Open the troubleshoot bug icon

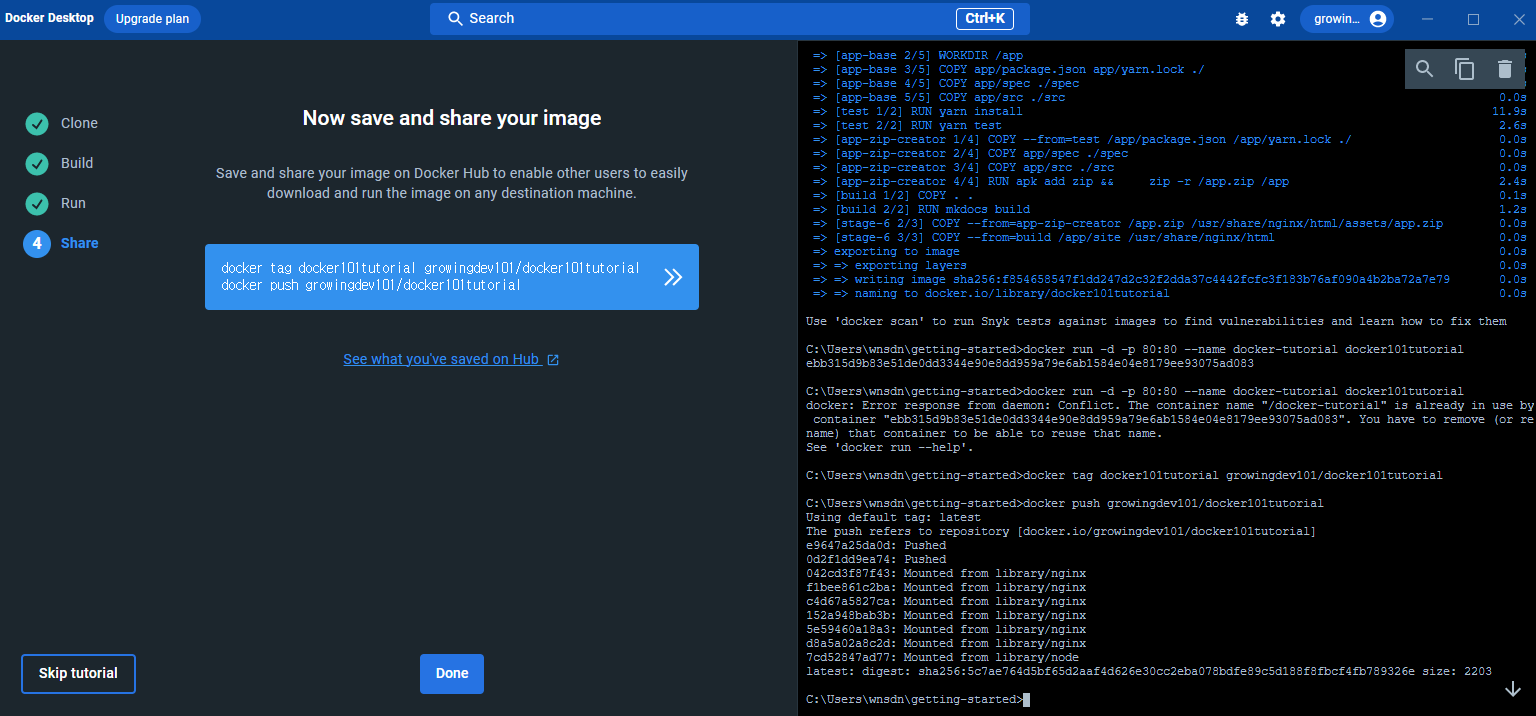(1242, 19)
